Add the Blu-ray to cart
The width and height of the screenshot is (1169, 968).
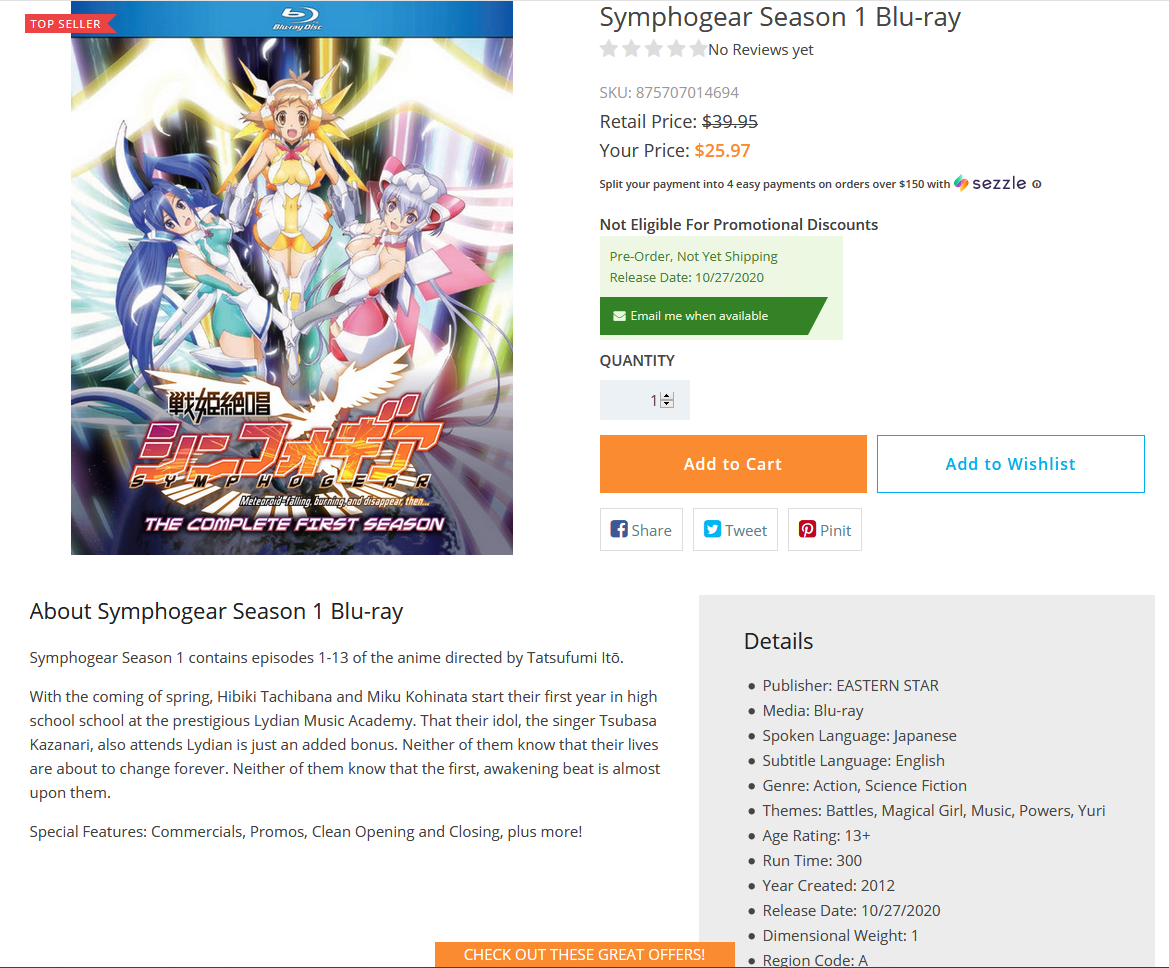[733, 464]
